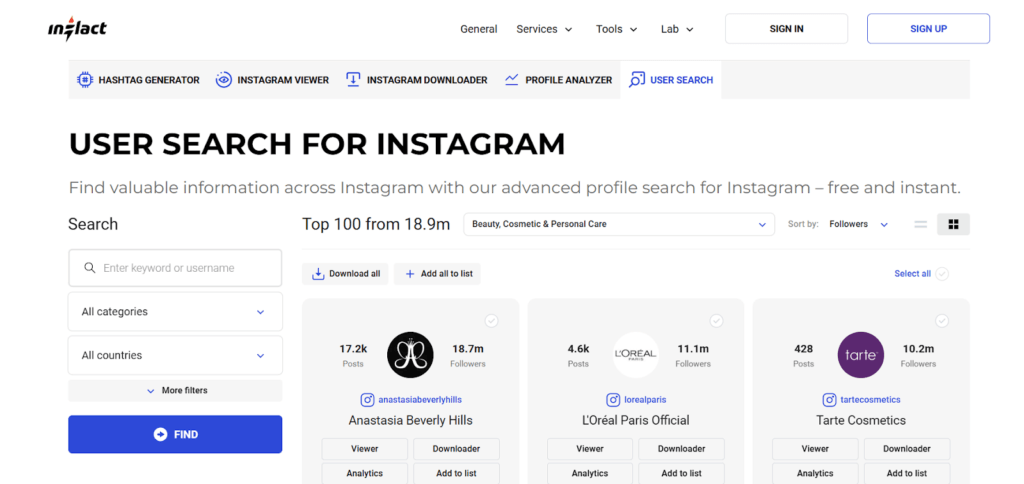Screen dimensions: 1024x484
Task: Click the Select all link
Action: pos(912,274)
